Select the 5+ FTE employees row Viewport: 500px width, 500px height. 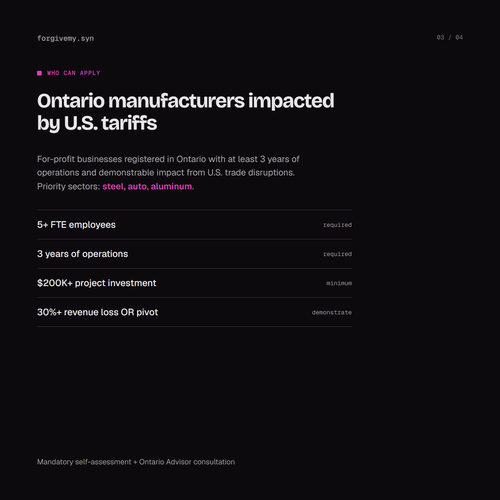click(x=194, y=225)
